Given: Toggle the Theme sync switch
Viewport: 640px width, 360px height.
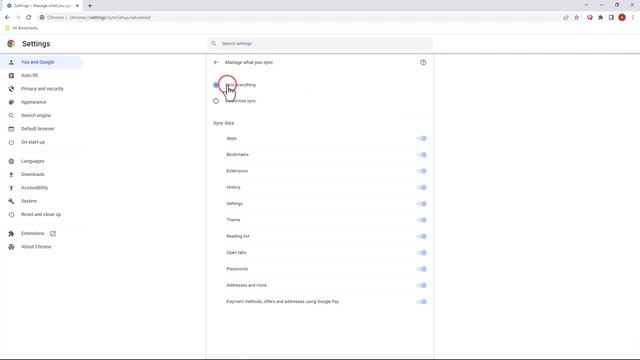Looking at the screenshot, I should (x=422, y=220).
